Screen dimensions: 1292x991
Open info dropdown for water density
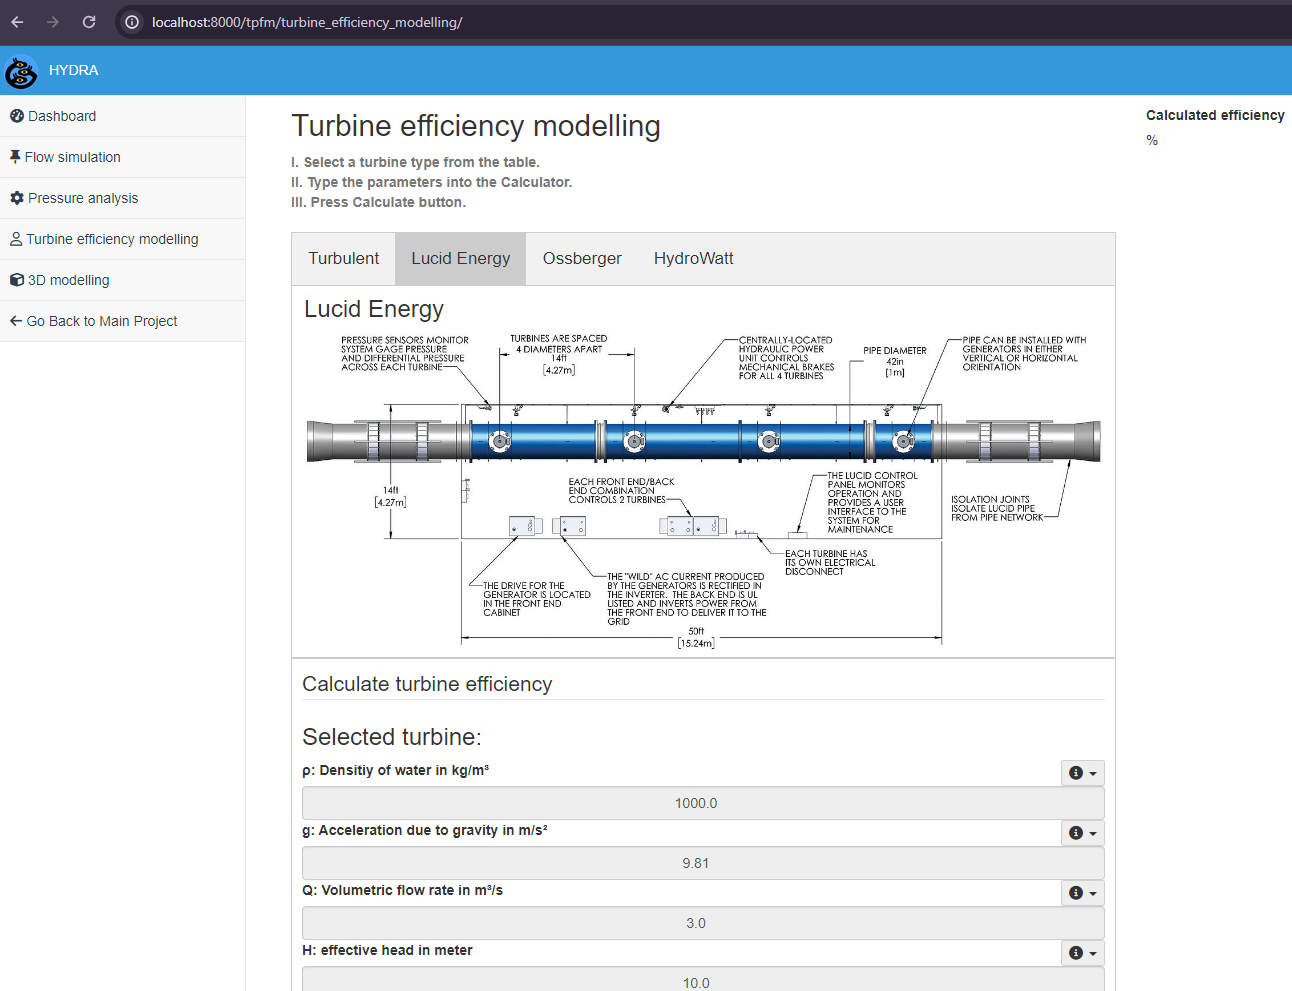[1083, 773]
